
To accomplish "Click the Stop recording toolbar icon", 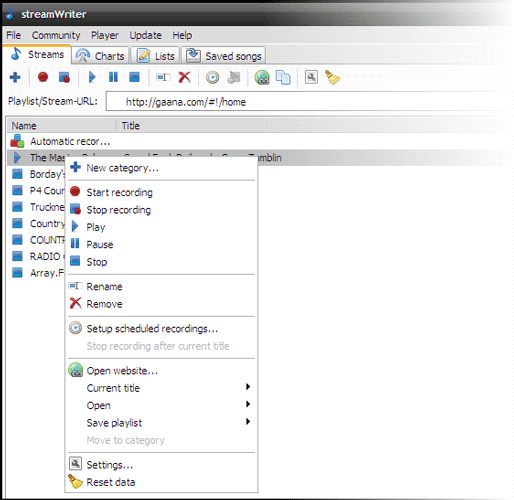I will (x=64, y=77).
